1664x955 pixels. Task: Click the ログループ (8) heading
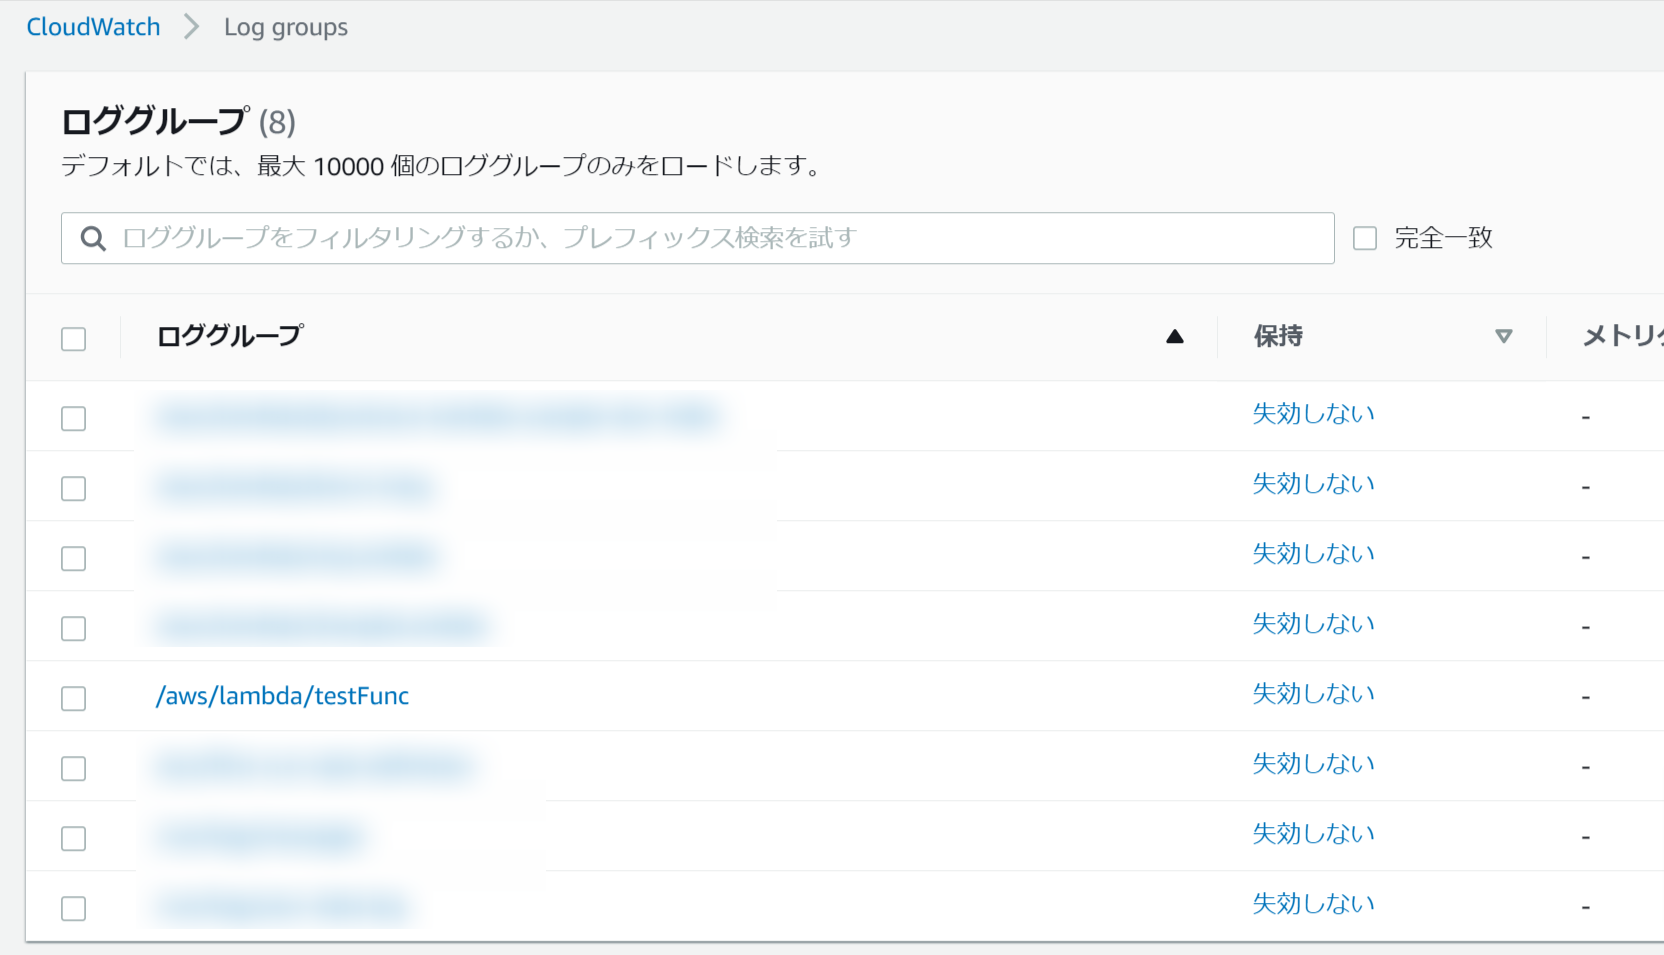(178, 122)
